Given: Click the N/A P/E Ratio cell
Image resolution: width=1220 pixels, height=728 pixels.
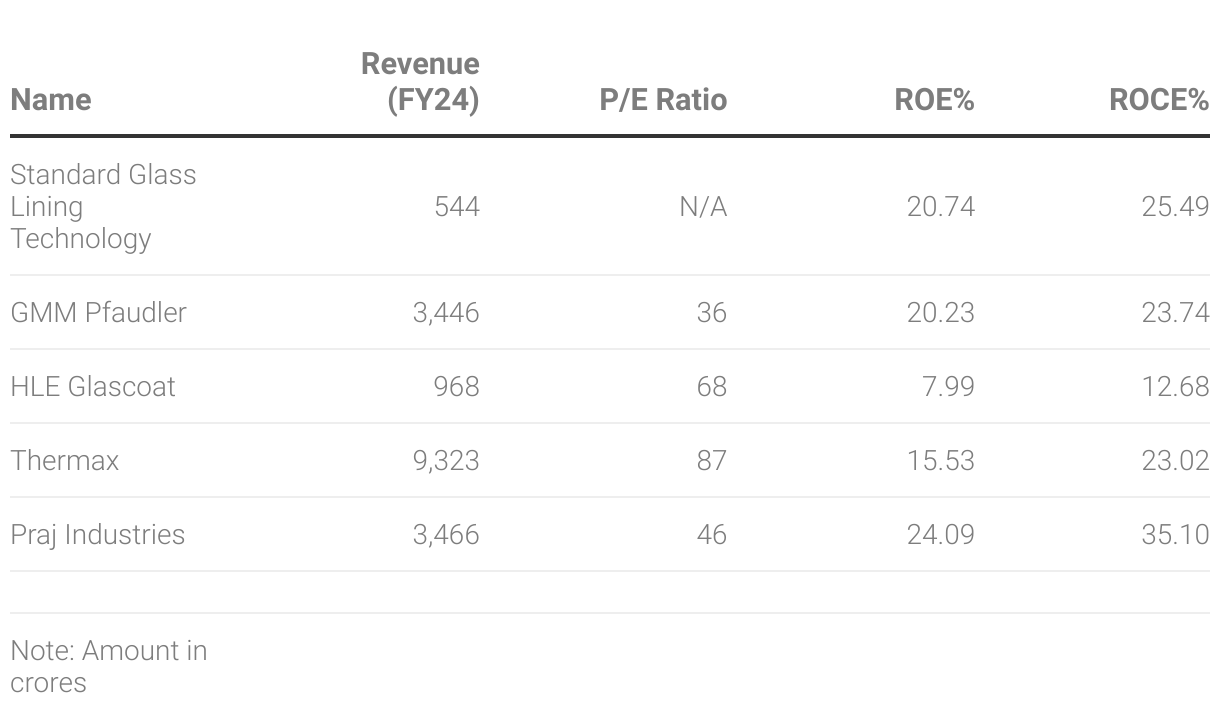Looking at the screenshot, I should point(702,207).
